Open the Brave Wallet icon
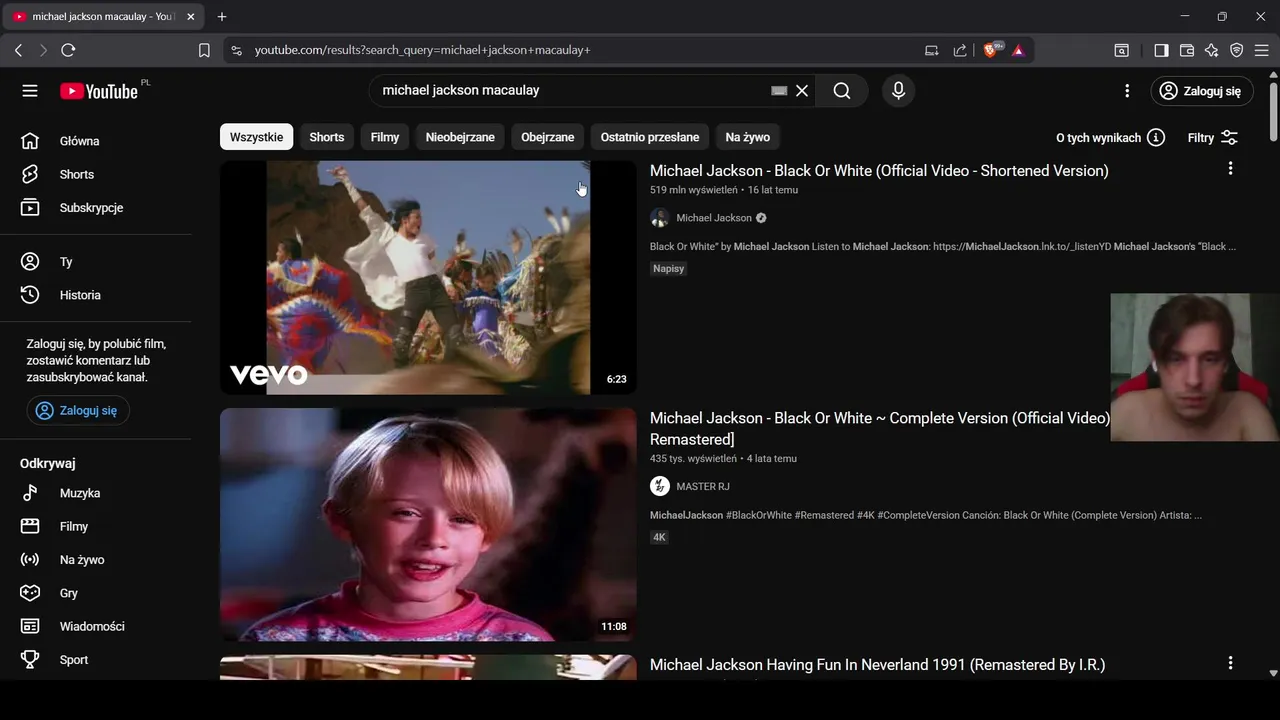 coord(1187,50)
